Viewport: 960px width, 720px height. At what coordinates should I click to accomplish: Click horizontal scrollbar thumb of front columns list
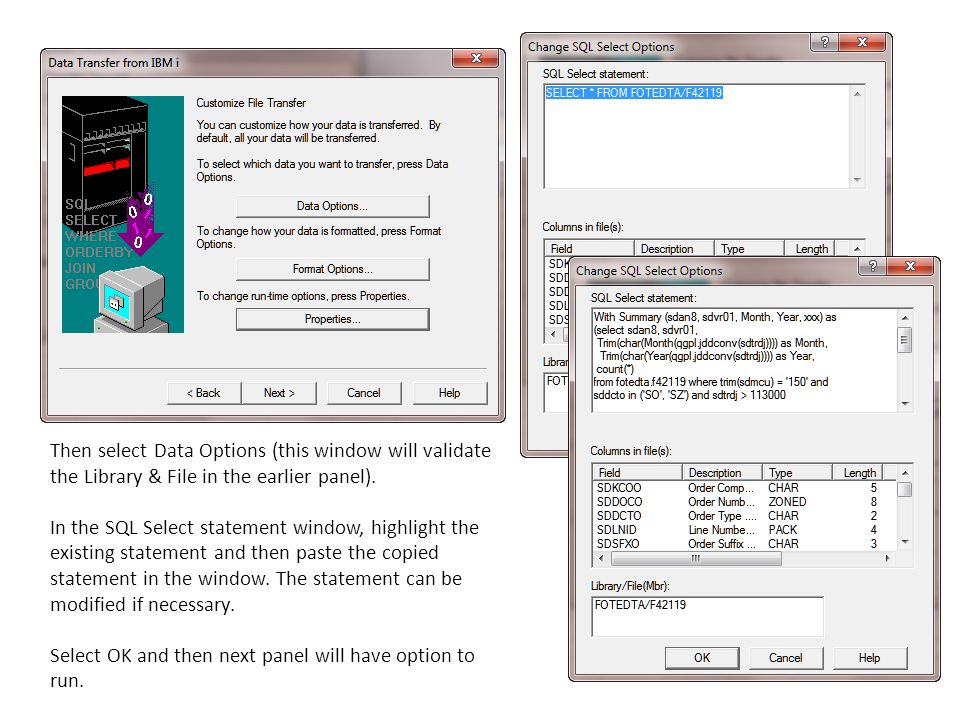point(696,558)
